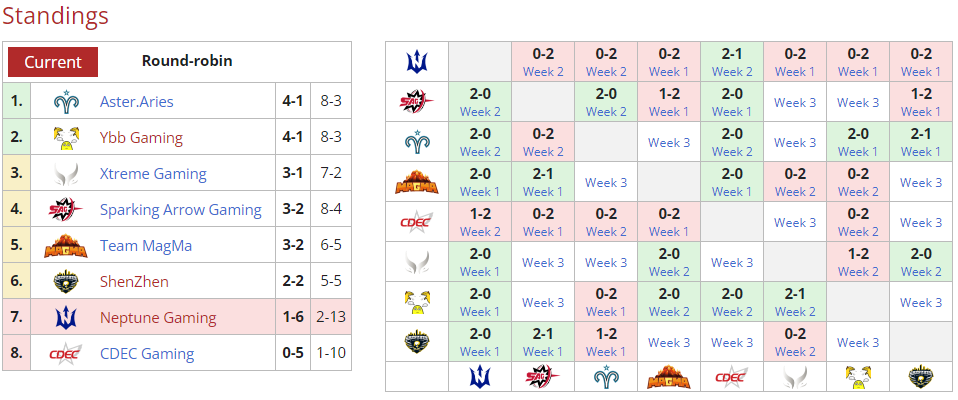Select the Round-robin tab

point(187,61)
